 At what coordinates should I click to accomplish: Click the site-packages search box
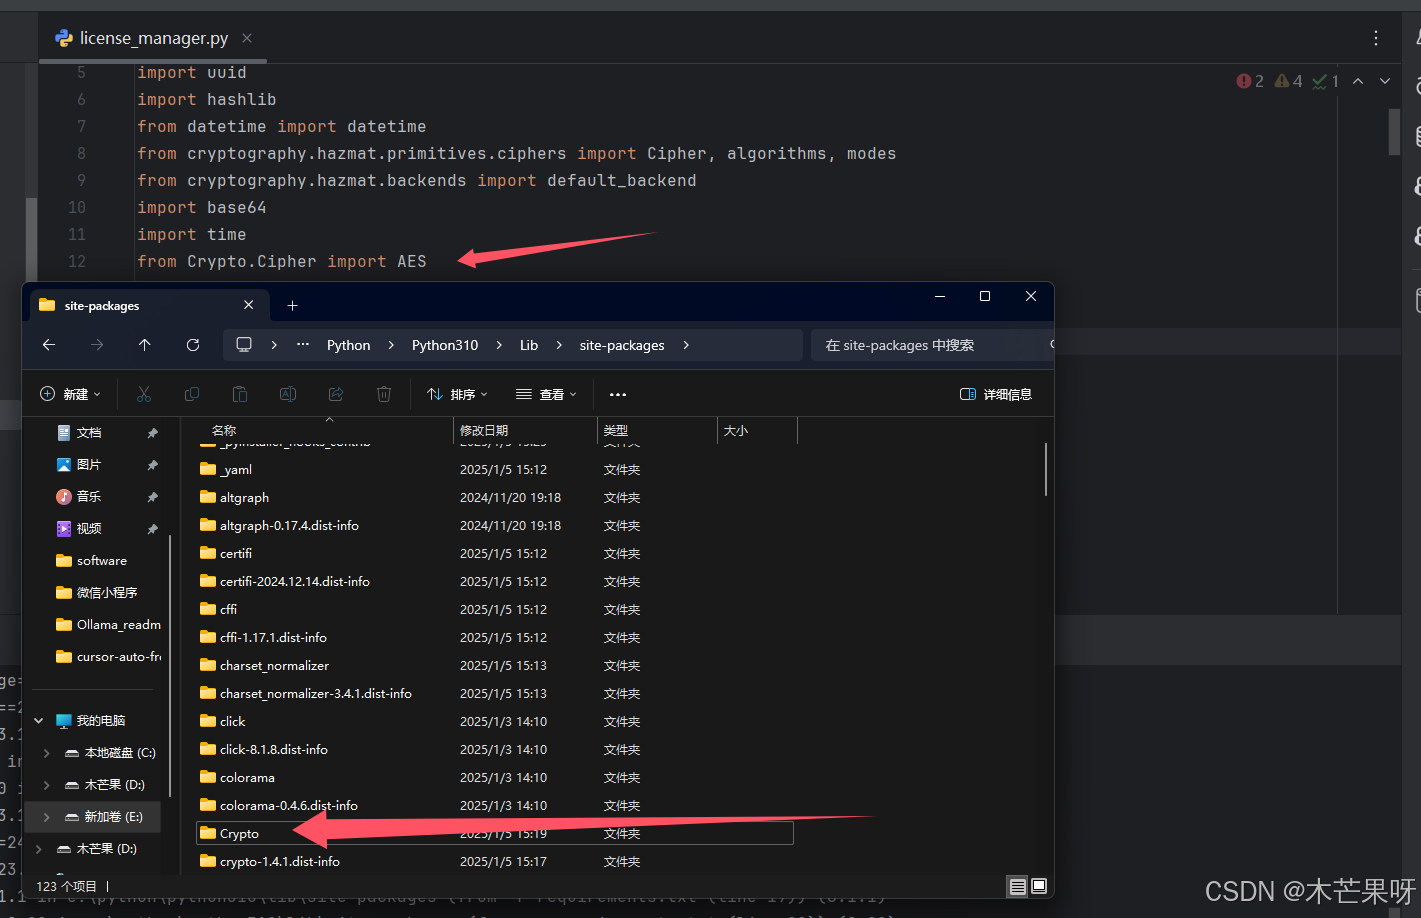pos(930,345)
